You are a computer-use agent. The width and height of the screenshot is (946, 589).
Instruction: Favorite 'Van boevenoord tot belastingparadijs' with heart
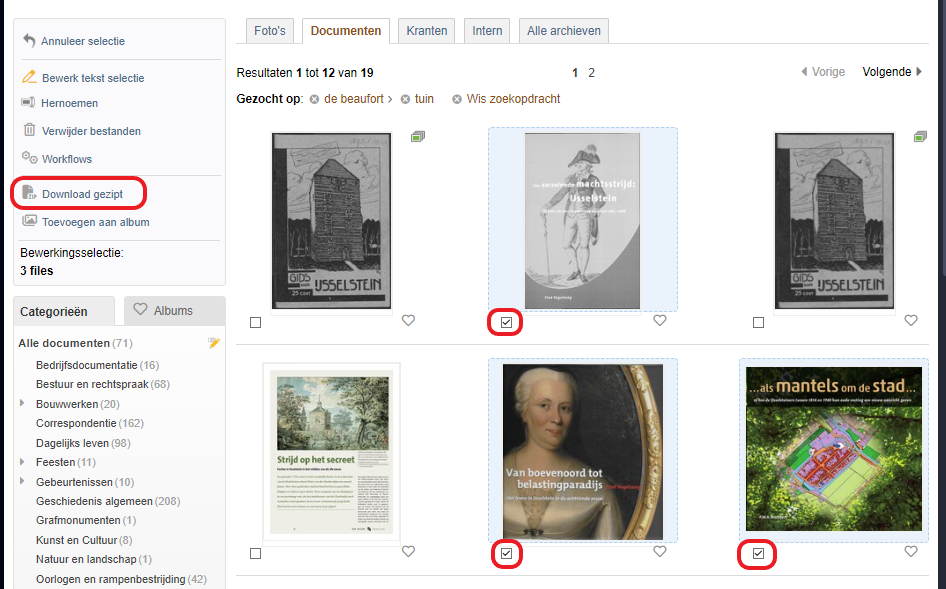(x=660, y=552)
